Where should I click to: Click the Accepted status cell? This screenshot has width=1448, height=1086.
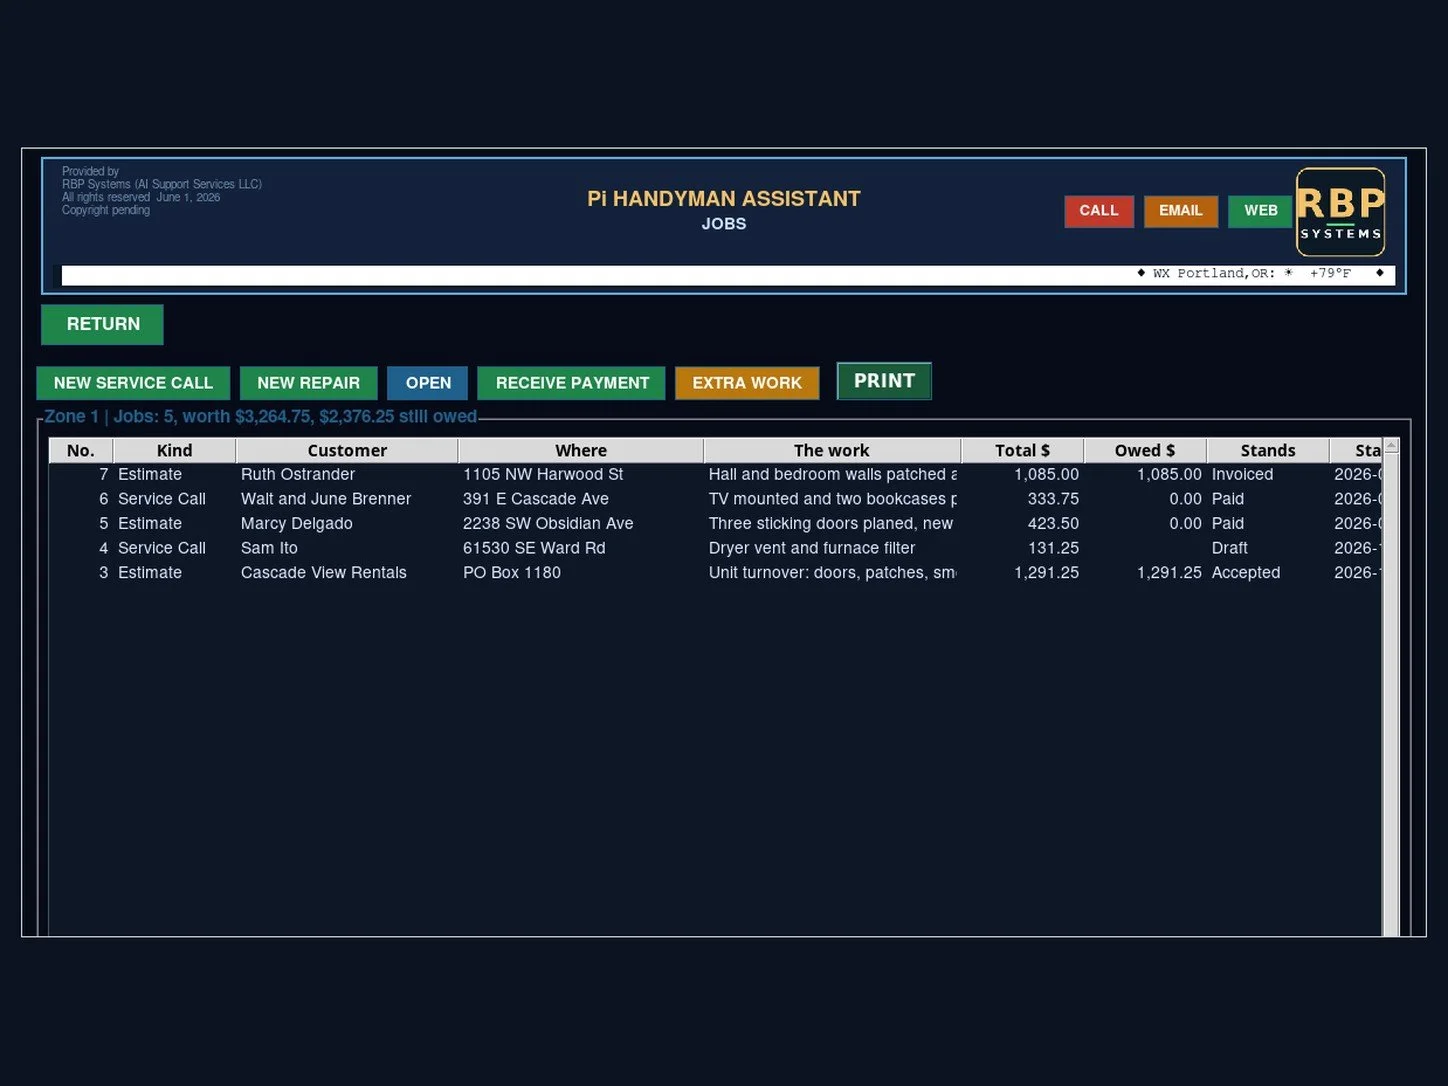[x=1246, y=572]
